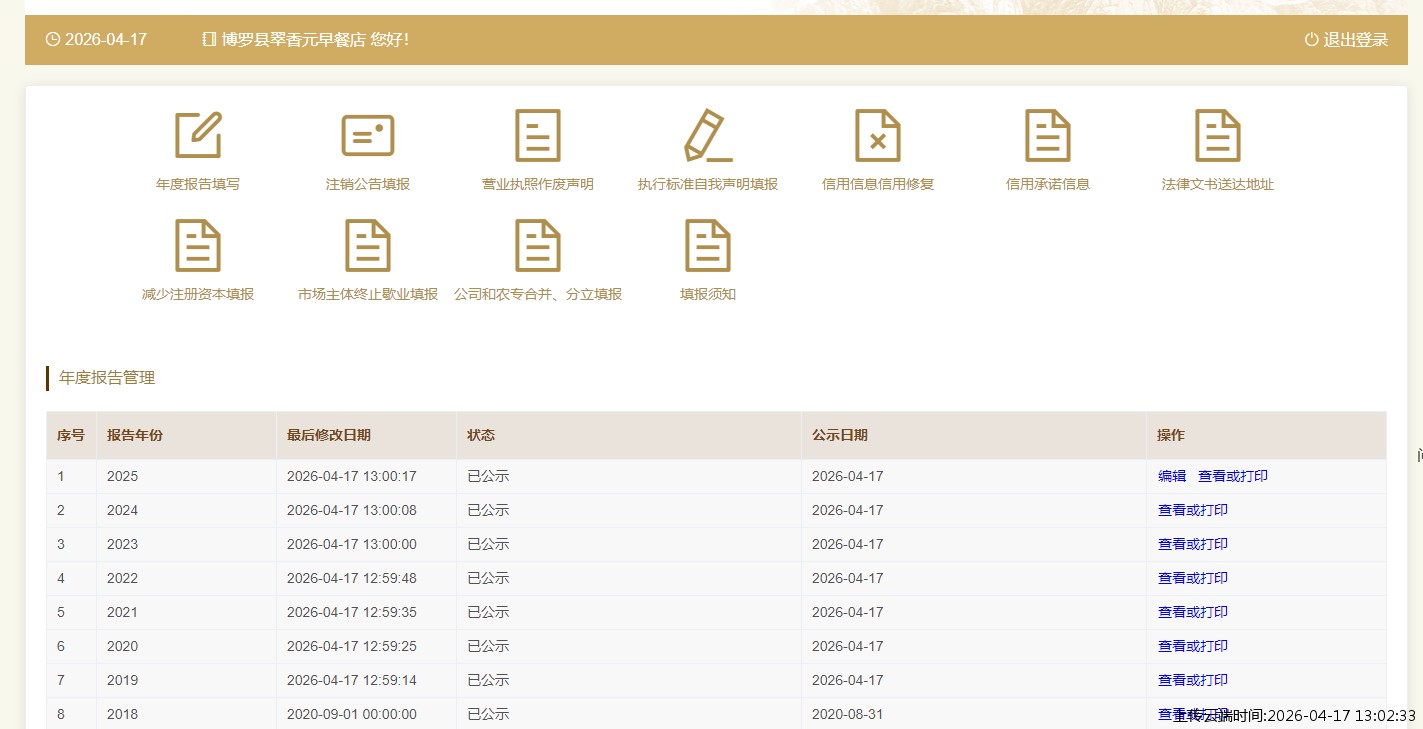Viewport: 1423px width, 729px height.
Task: Open 查看或打印 for the 2022 report
Action: click(x=1193, y=578)
